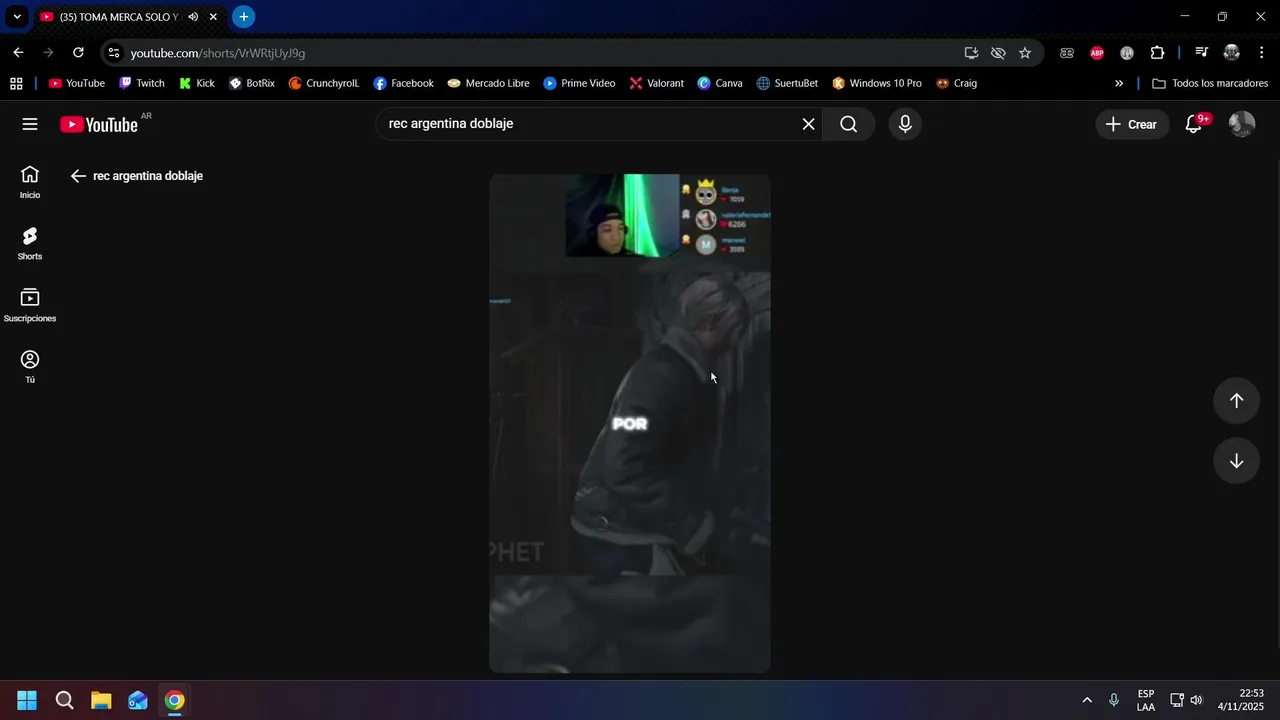Open the grey round extension after ABP
The width and height of the screenshot is (1280, 720).
tap(1127, 53)
